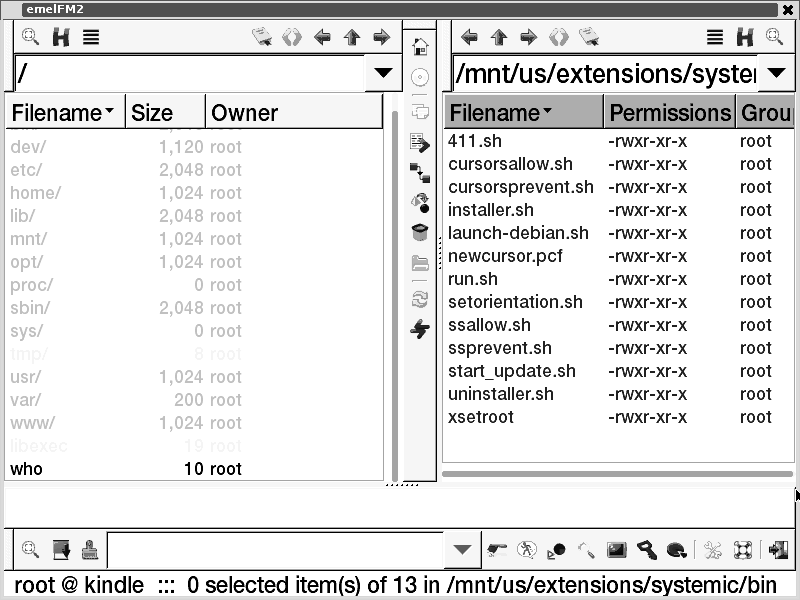Click the open-folder icon in center toolbar
This screenshot has height=600, width=800.
(420, 263)
